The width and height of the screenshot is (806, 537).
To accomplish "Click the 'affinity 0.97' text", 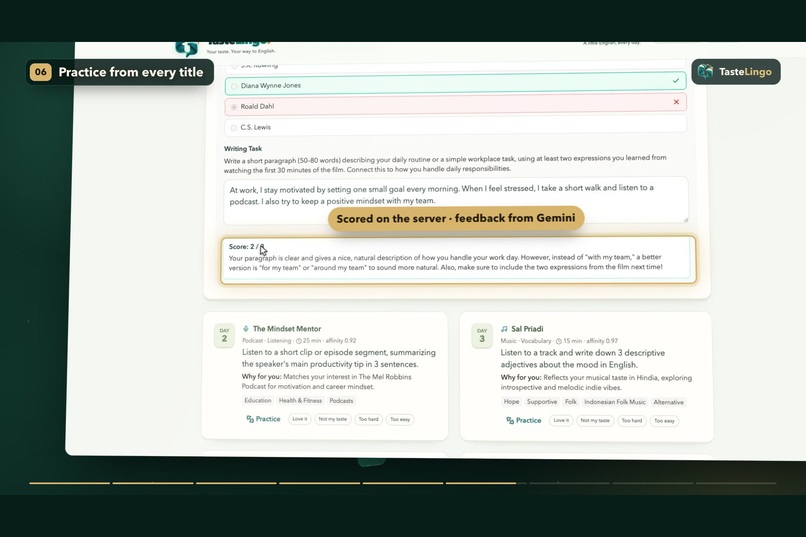I will click(602, 341).
